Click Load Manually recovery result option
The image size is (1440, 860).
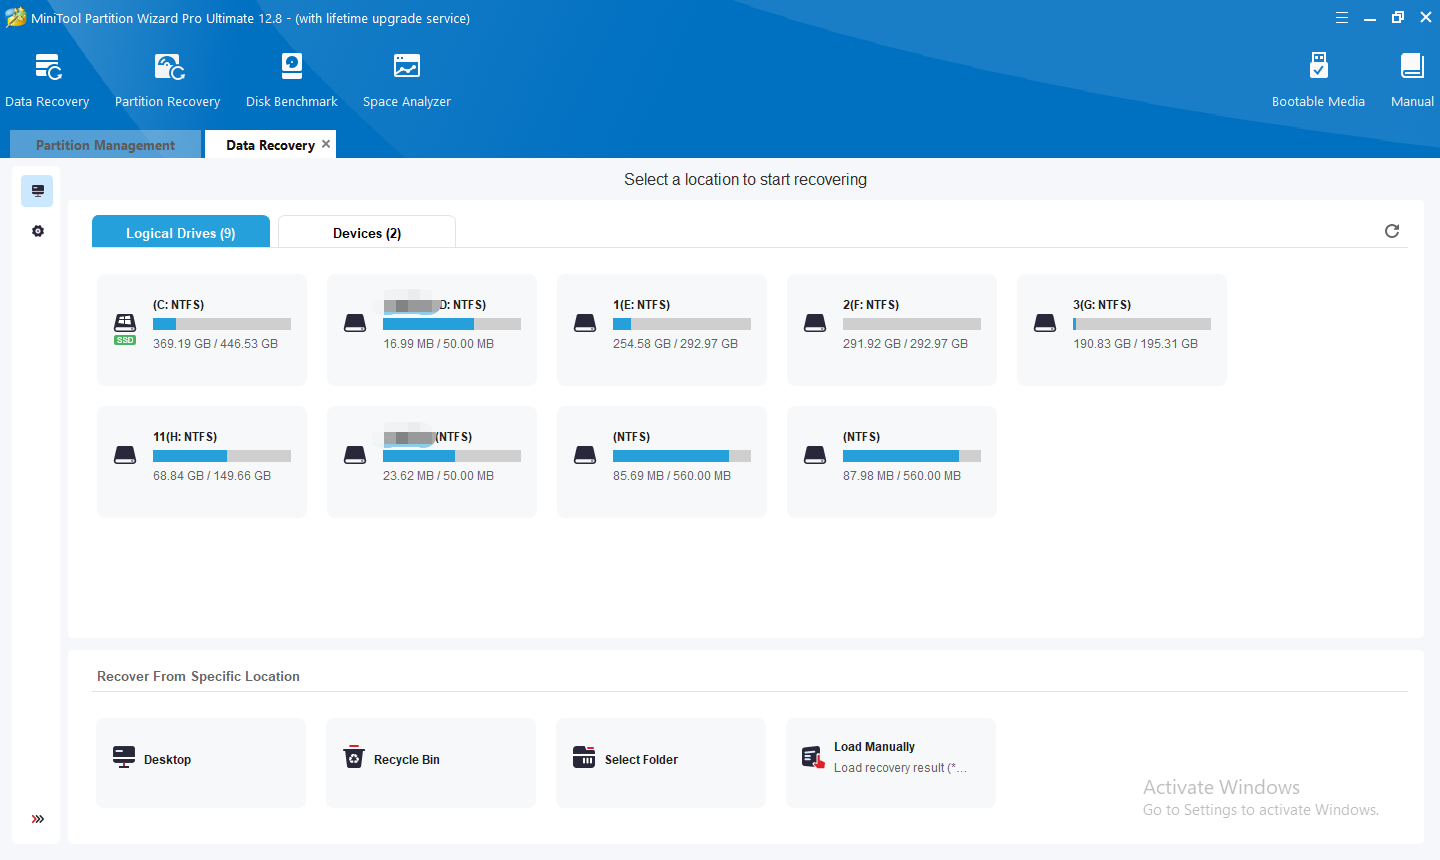[x=890, y=762]
